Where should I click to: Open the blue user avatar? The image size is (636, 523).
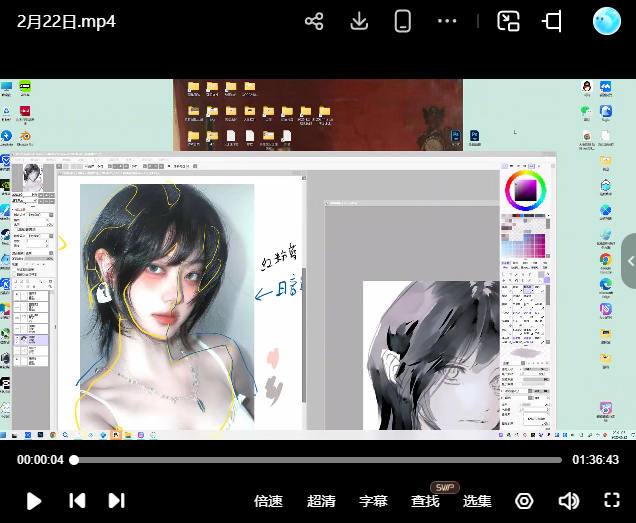607,21
